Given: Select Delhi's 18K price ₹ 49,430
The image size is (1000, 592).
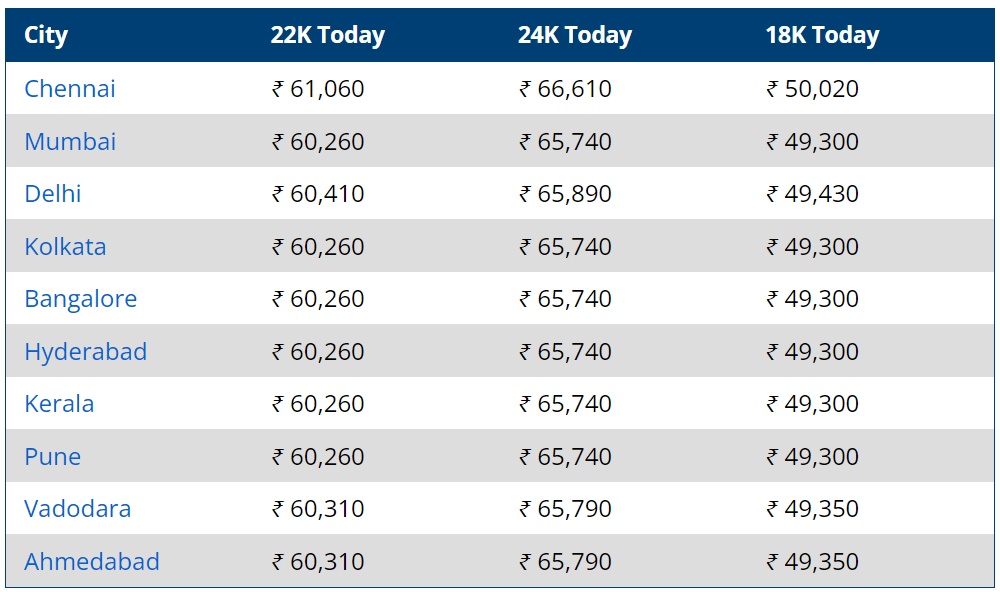Looking at the screenshot, I should pos(812,194).
